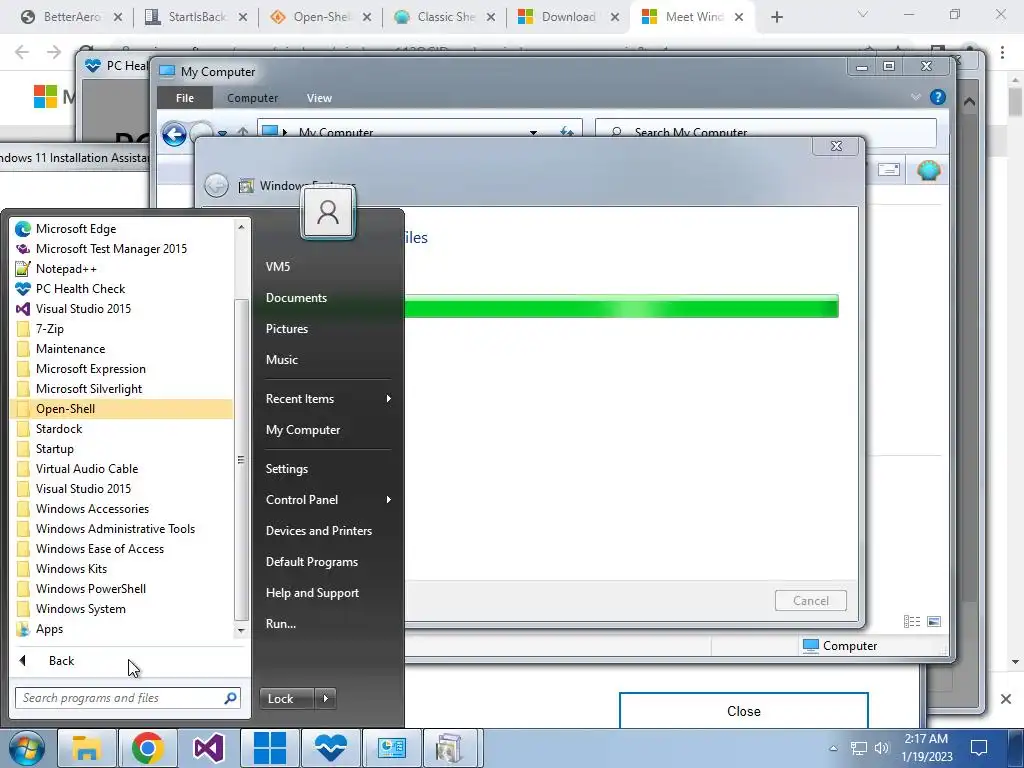Show hidden system tray icons
1024x768 pixels.
pos(833,748)
